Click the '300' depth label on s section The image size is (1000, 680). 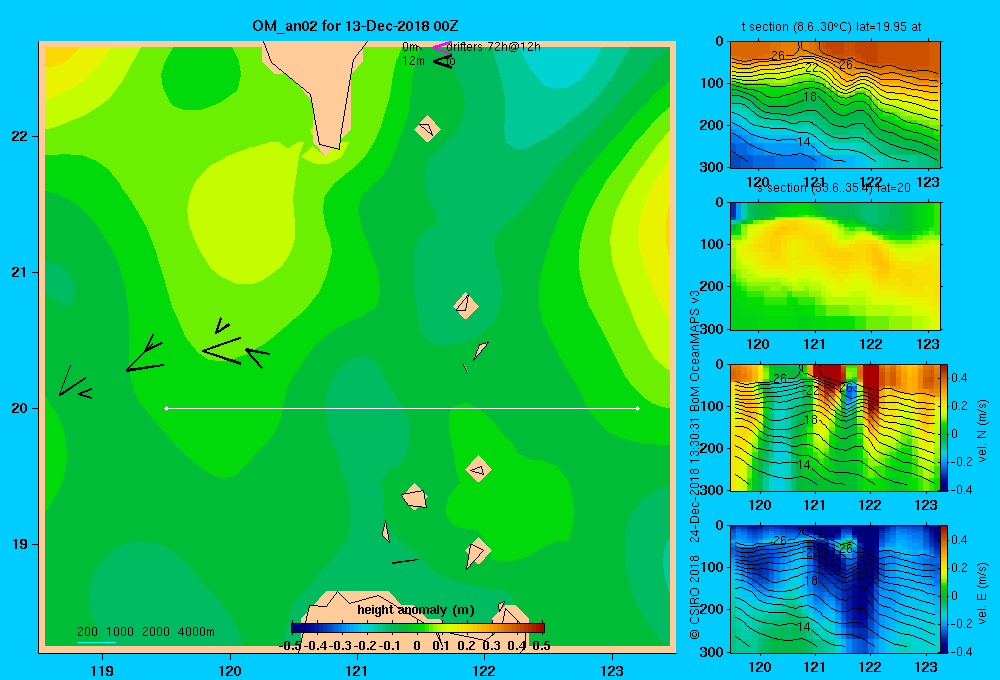[712, 329]
